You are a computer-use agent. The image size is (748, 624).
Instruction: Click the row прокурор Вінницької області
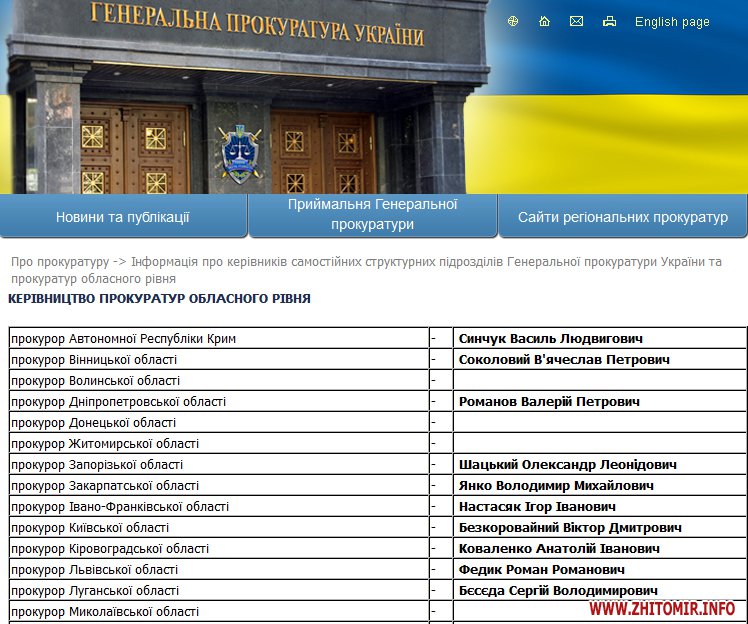coord(94,360)
